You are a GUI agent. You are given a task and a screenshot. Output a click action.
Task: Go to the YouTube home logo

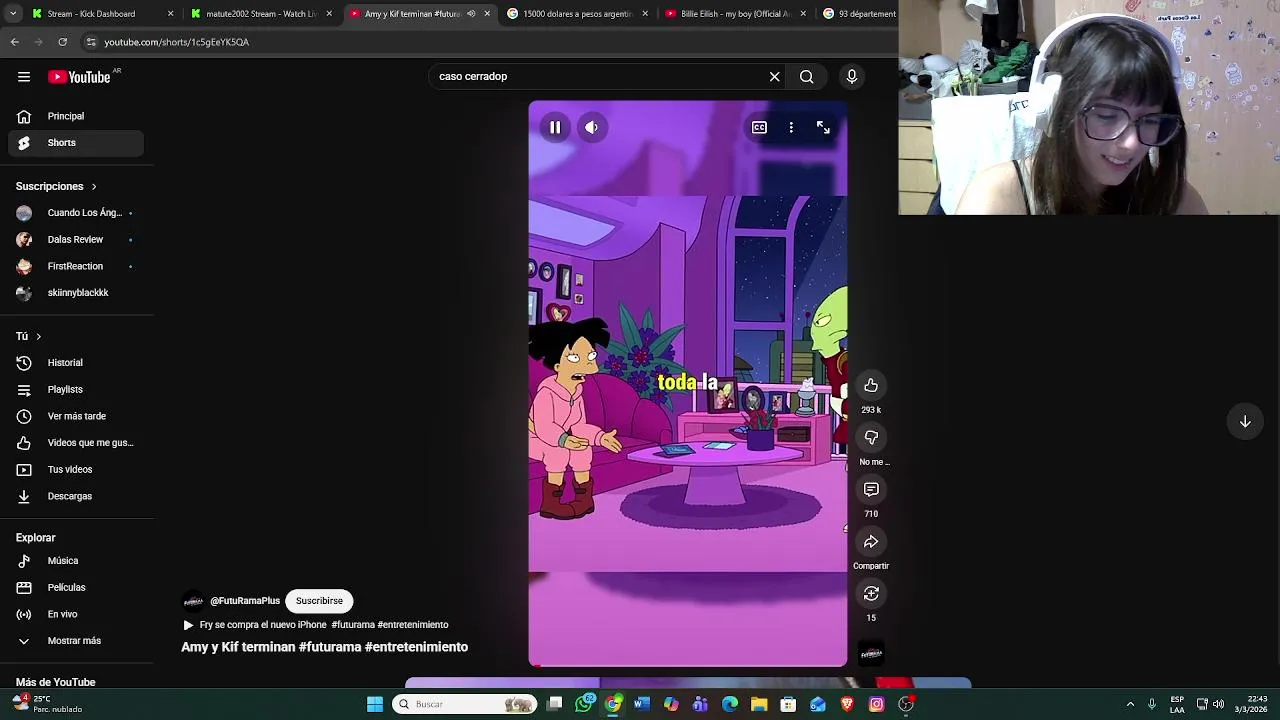click(x=79, y=77)
